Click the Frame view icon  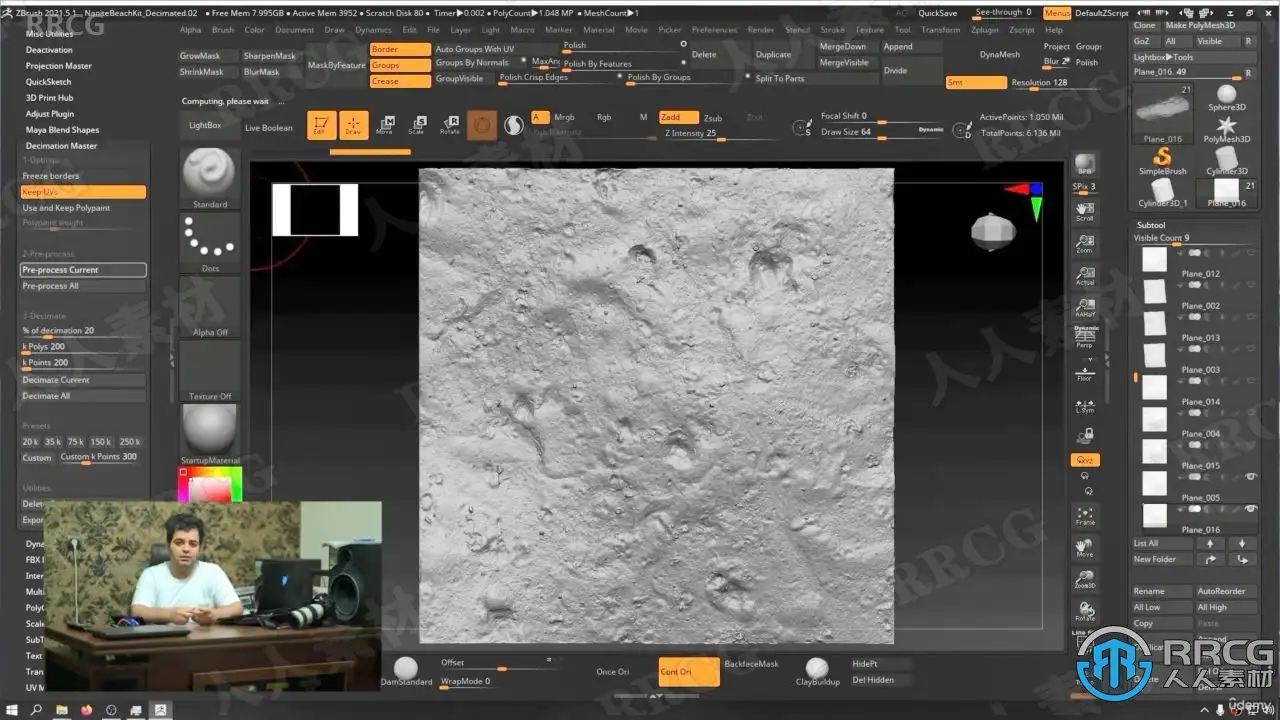tap(1084, 515)
